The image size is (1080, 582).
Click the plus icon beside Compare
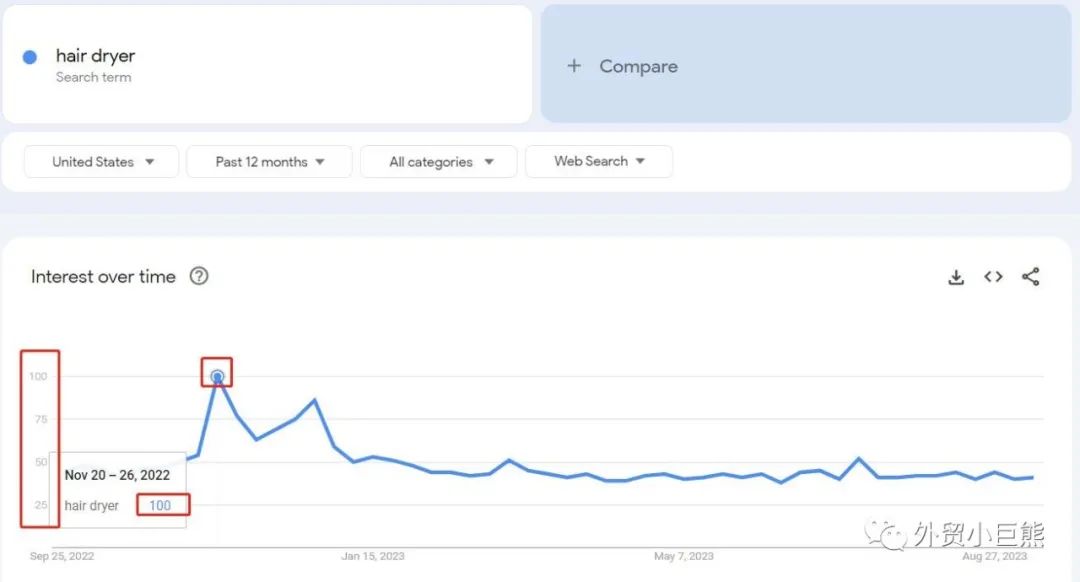click(574, 66)
